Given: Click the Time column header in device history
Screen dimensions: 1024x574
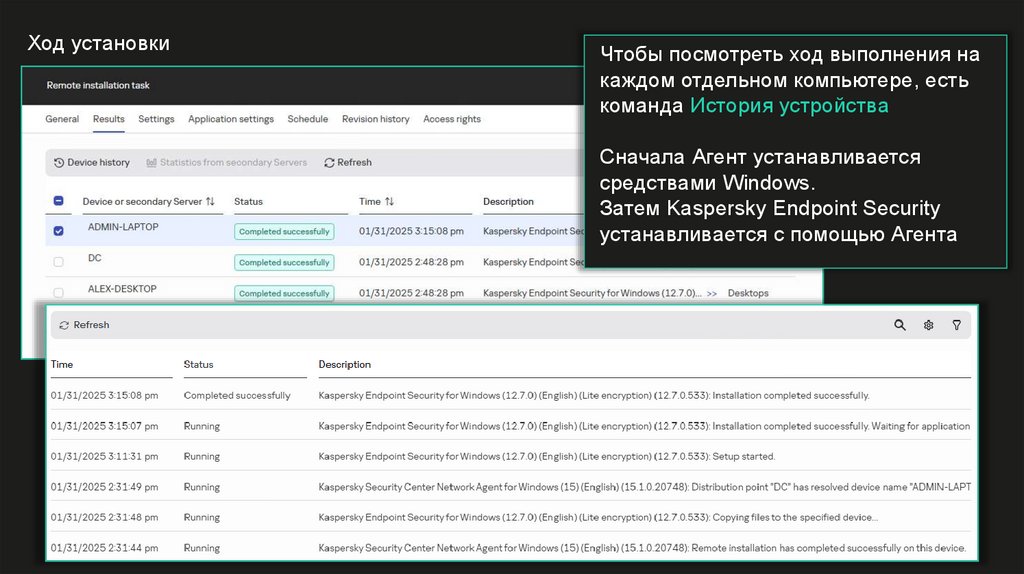Looking at the screenshot, I should click(x=62, y=364).
